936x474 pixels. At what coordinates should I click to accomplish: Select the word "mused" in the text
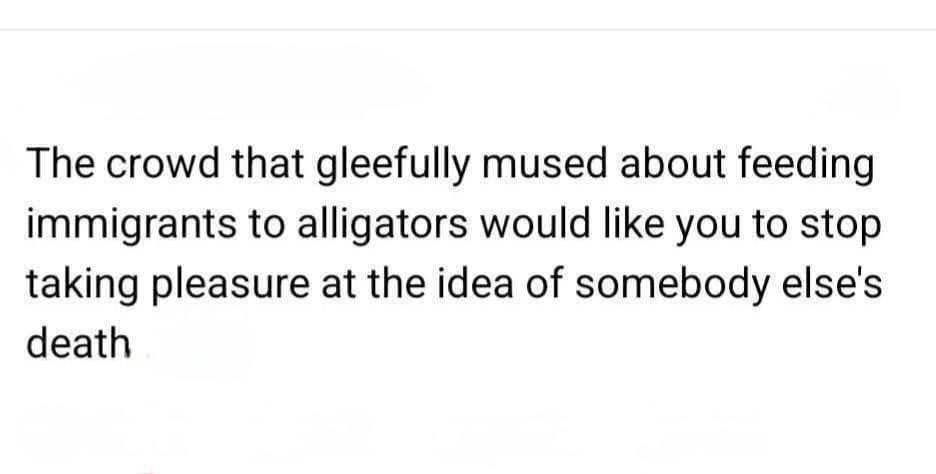(x=546, y=164)
